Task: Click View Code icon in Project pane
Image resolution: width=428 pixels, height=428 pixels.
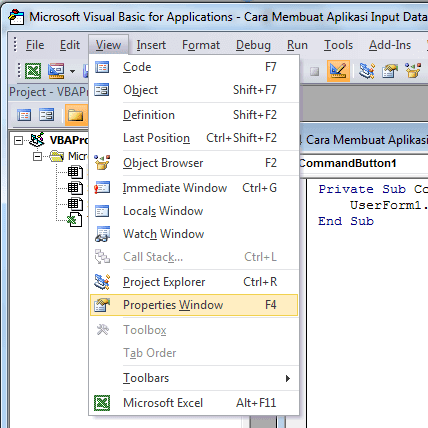Action: (x=24, y=115)
